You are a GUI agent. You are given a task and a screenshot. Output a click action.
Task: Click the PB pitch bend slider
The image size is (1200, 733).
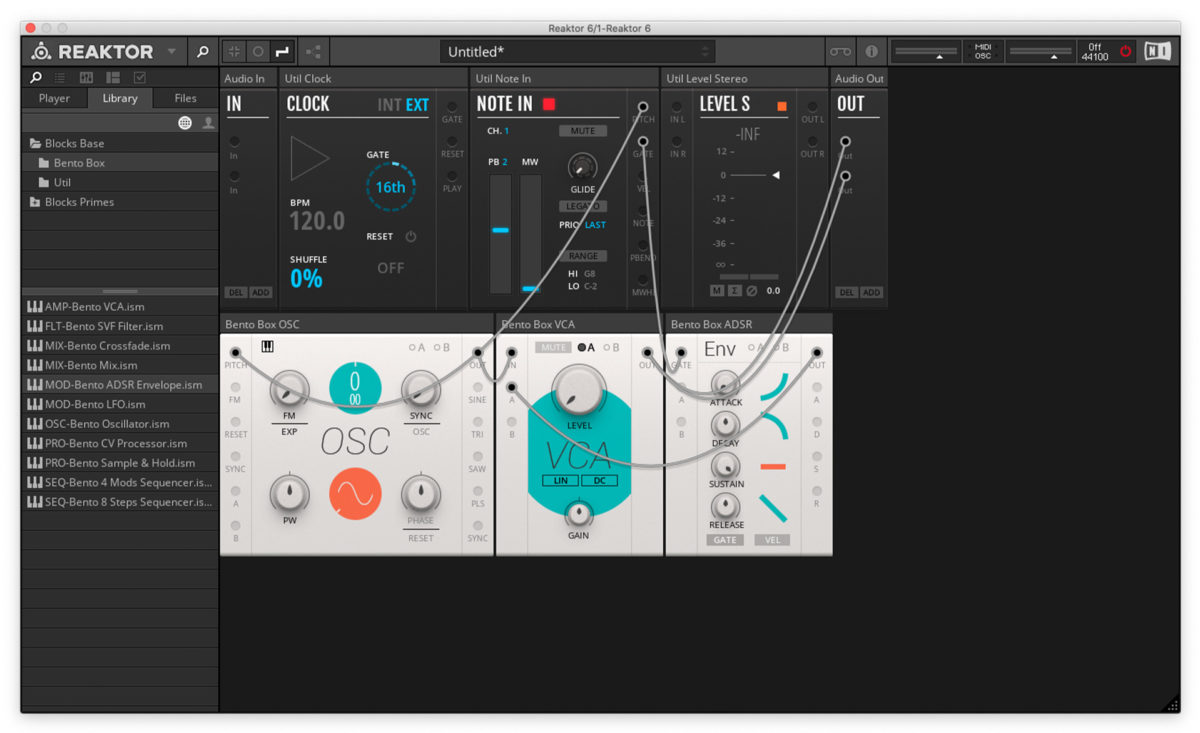(x=500, y=234)
